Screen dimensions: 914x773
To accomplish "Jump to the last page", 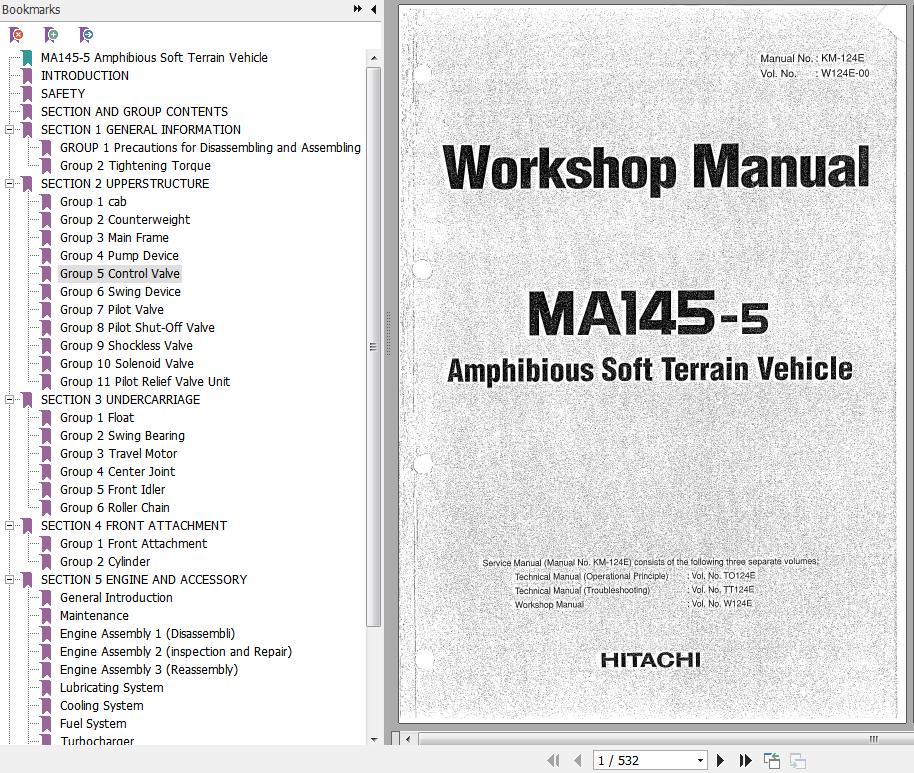I will [745, 760].
